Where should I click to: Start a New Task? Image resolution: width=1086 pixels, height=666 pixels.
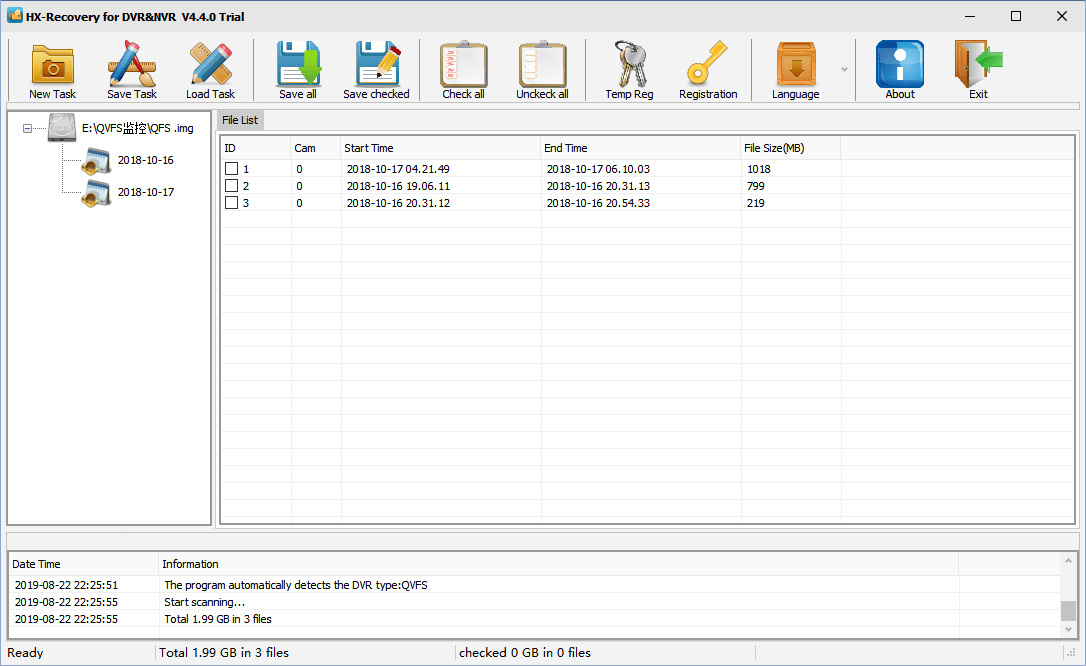point(52,68)
